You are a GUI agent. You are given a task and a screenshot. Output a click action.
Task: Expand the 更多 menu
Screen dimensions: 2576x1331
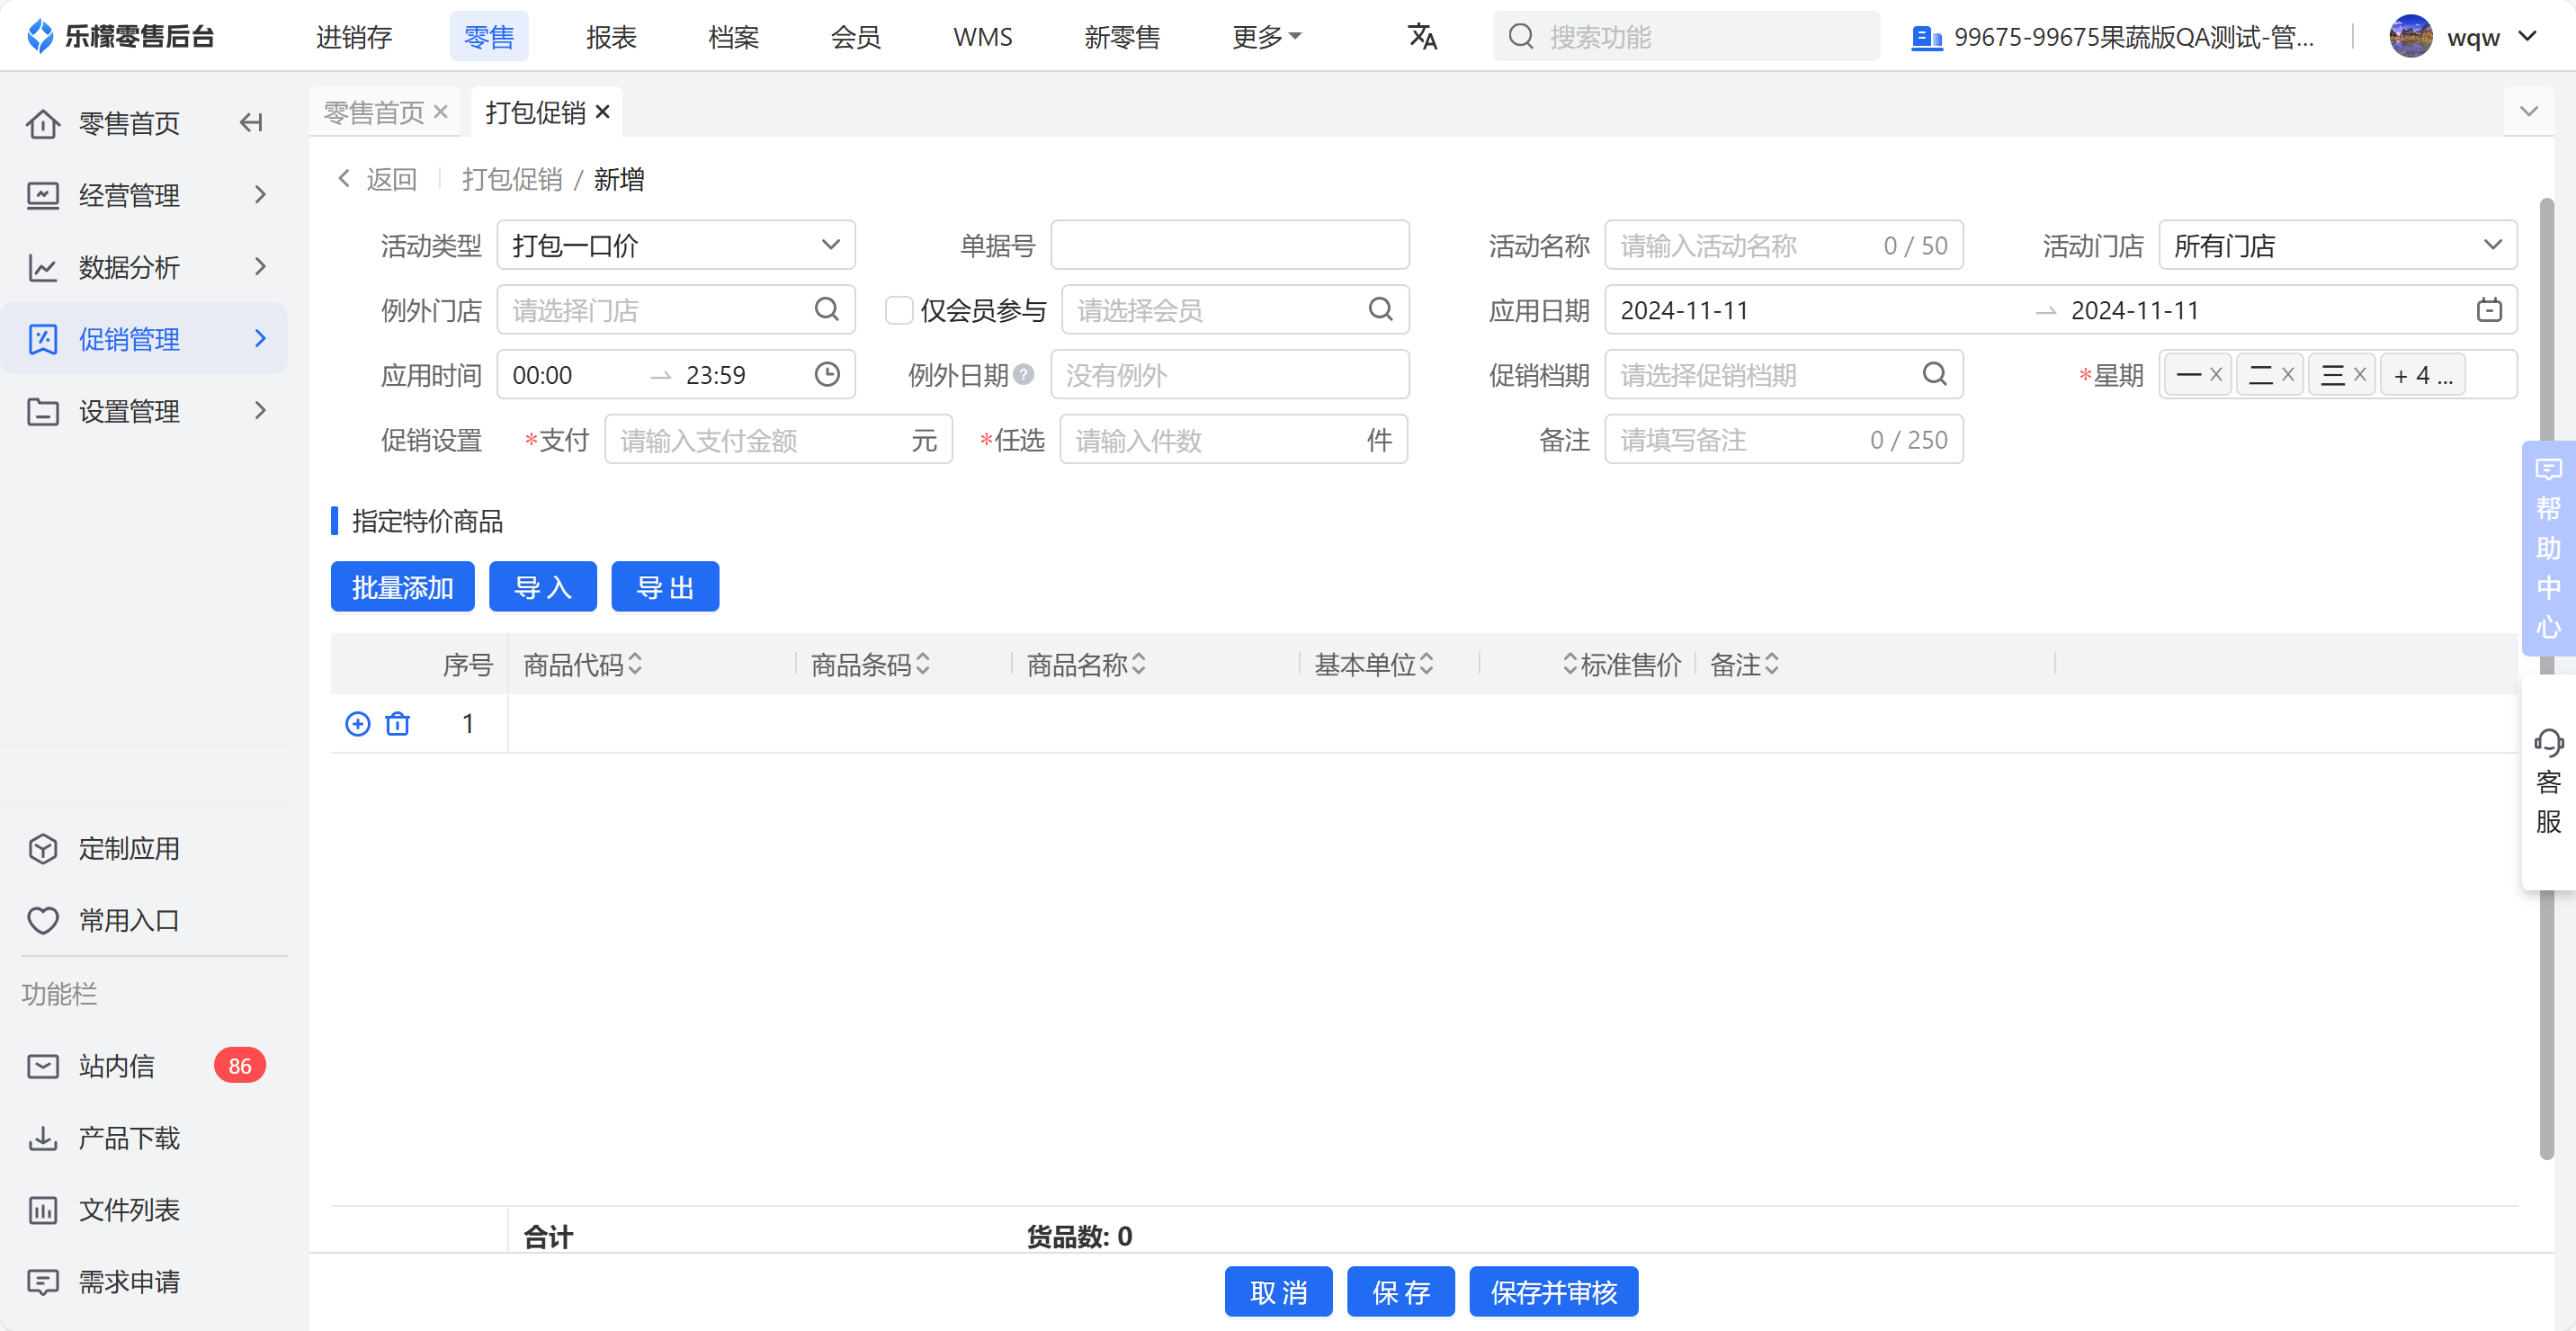pos(1266,37)
